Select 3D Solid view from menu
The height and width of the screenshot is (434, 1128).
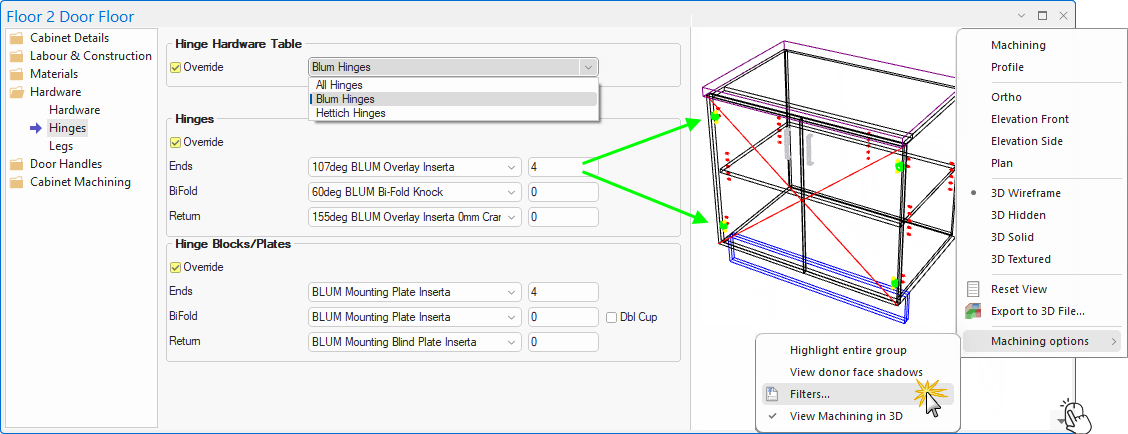1012,237
